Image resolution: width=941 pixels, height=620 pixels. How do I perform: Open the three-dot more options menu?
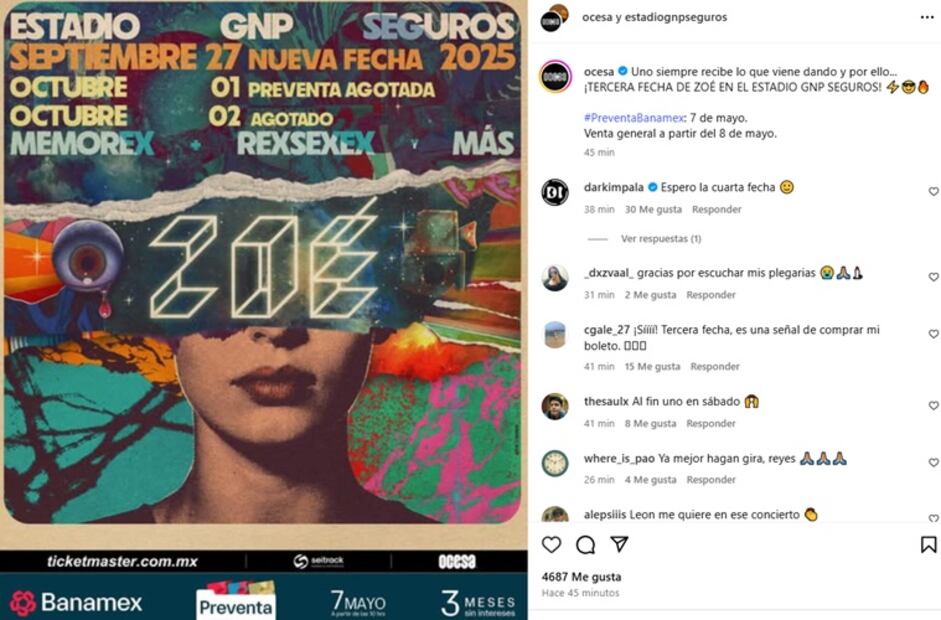tap(927, 17)
